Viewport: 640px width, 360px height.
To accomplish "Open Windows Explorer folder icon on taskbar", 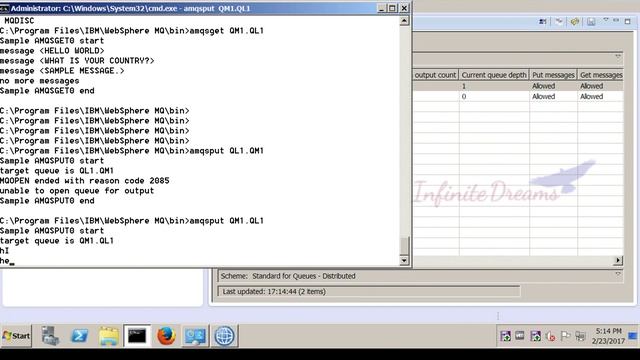I will pyautogui.click(x=109, y=336).
